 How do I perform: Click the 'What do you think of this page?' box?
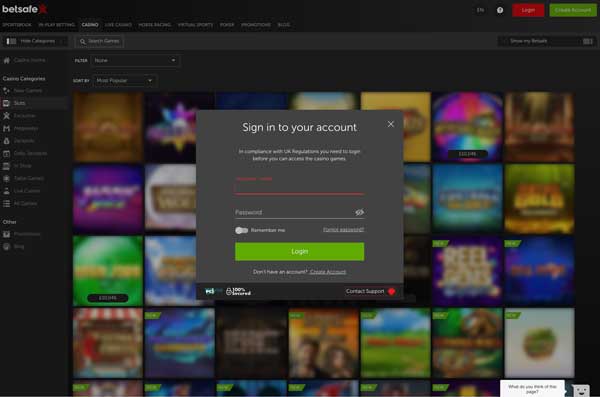point(532,389)
